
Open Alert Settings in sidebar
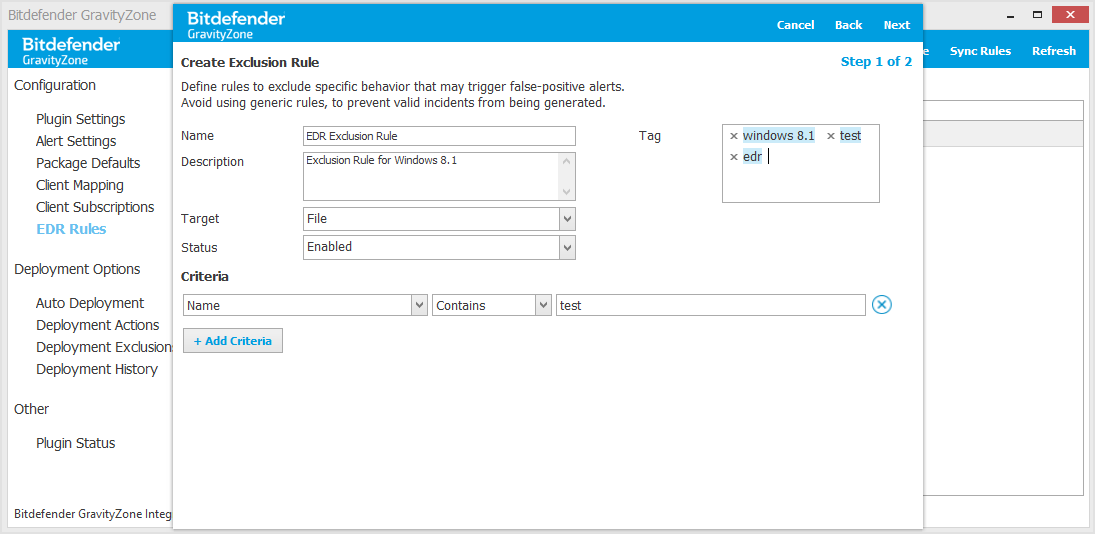(76, 141)
